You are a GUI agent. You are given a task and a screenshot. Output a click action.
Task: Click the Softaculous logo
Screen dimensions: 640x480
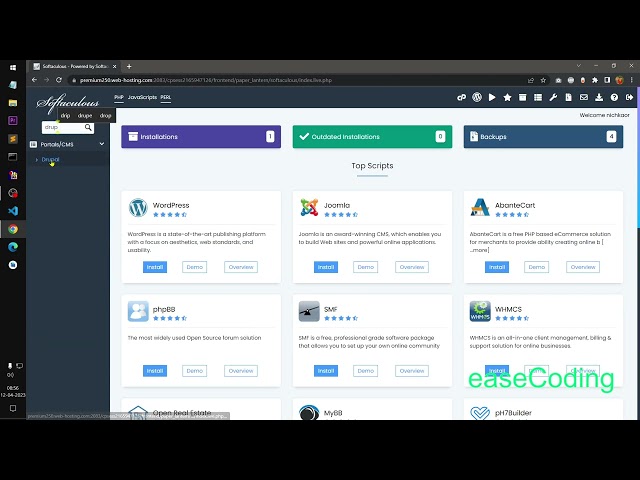pos(68,103)
